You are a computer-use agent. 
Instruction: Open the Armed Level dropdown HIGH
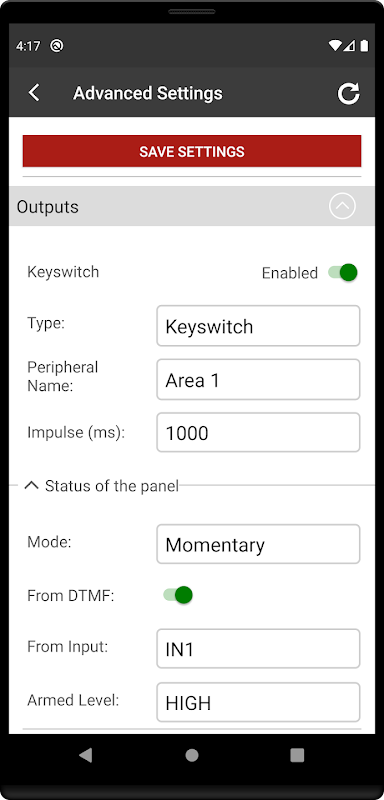[258, 703]
